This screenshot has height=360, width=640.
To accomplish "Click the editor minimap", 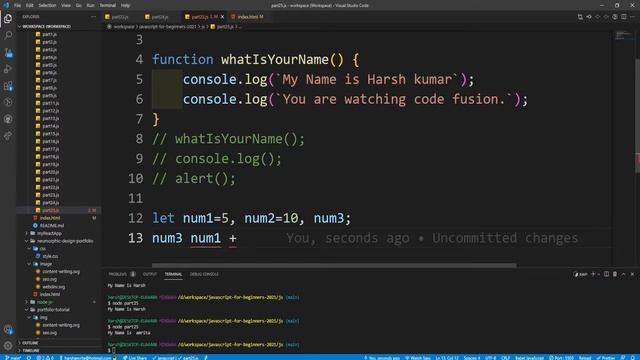I will pos(624,36).
